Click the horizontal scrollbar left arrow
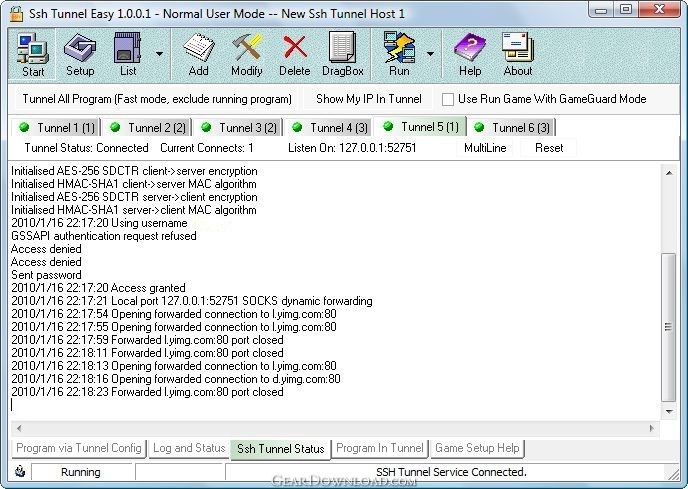 point(18,428)
